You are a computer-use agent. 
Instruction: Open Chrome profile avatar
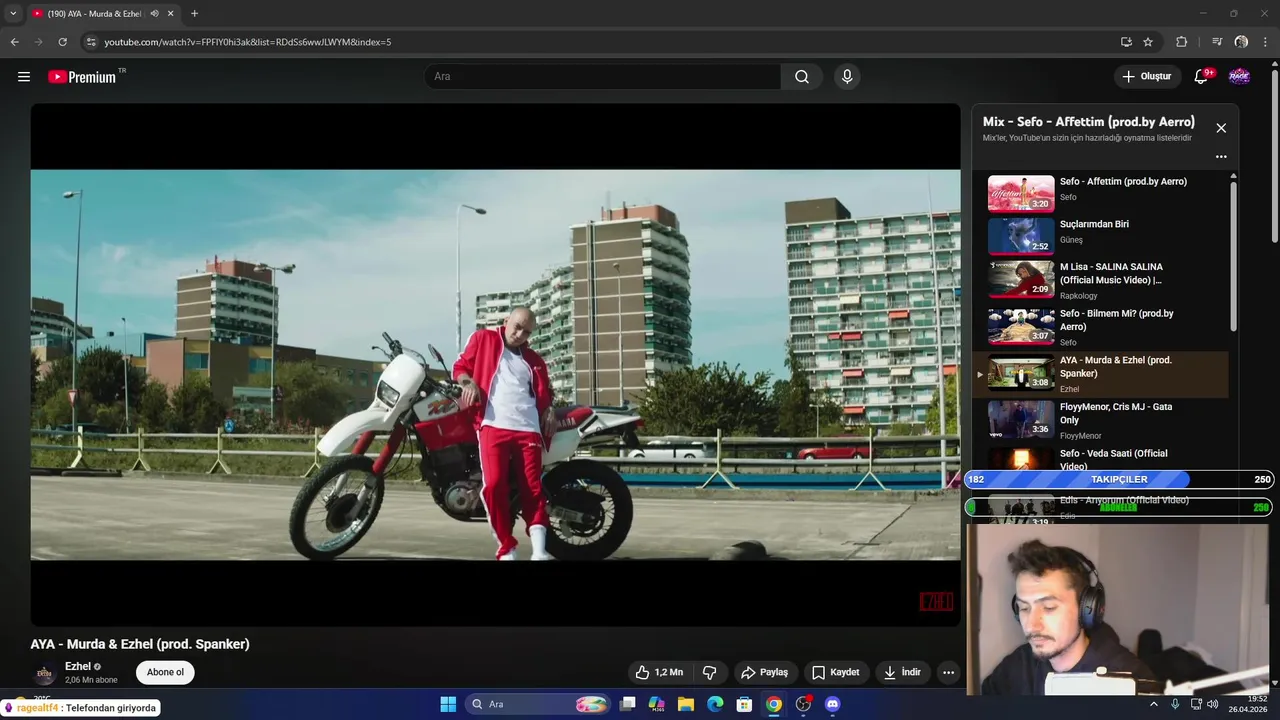click(1241, 42)
